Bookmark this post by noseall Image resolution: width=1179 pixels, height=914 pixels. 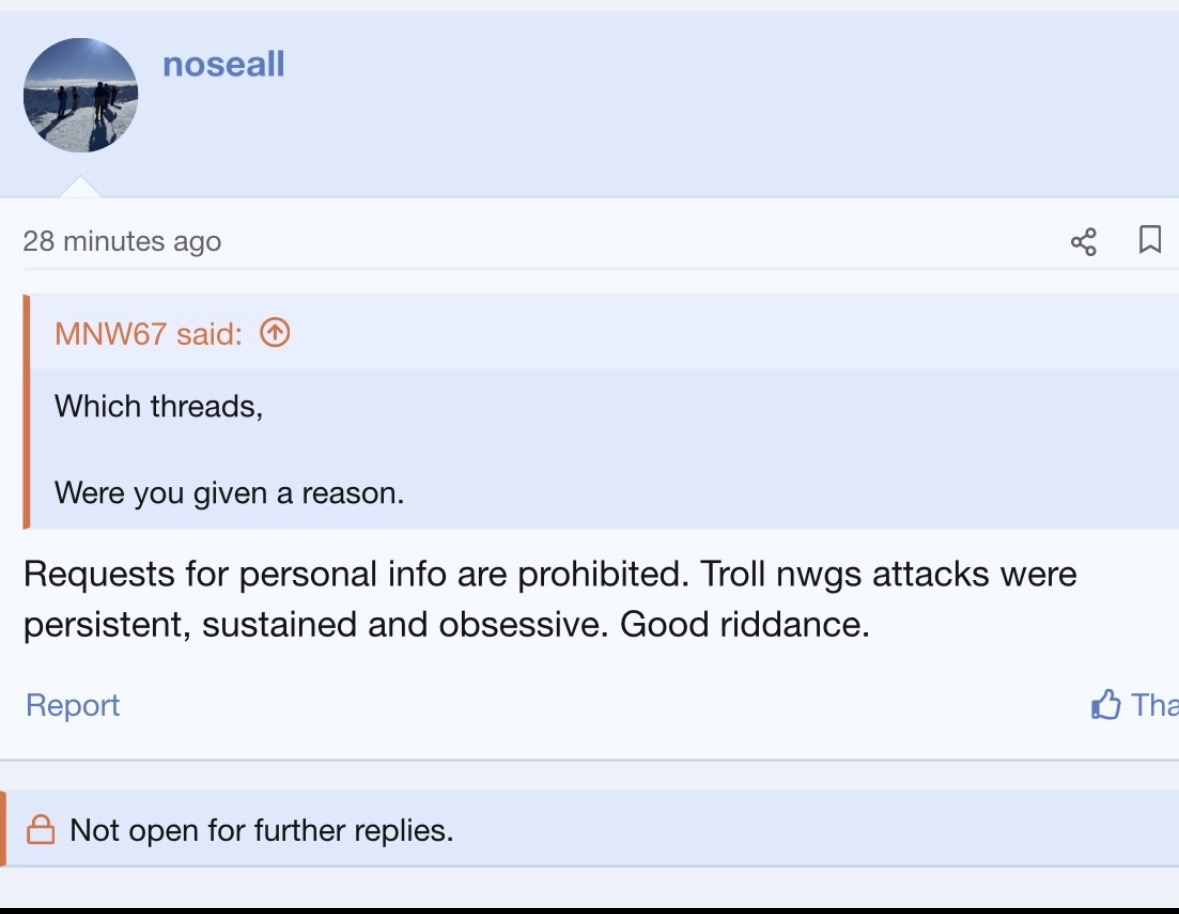1150,240
